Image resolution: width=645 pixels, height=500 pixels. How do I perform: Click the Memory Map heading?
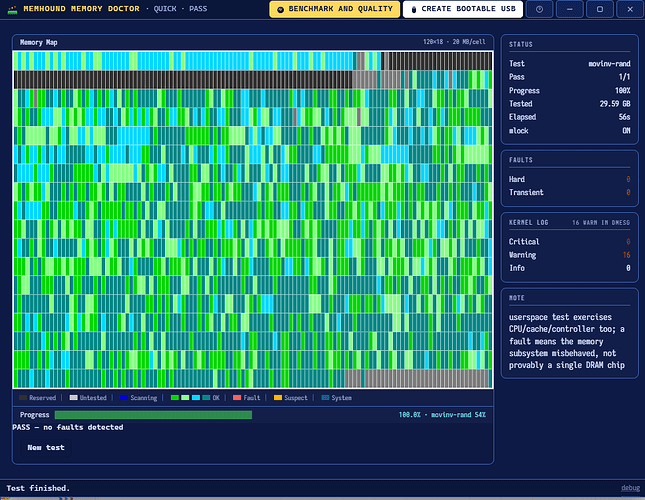(x=39, y=42)
